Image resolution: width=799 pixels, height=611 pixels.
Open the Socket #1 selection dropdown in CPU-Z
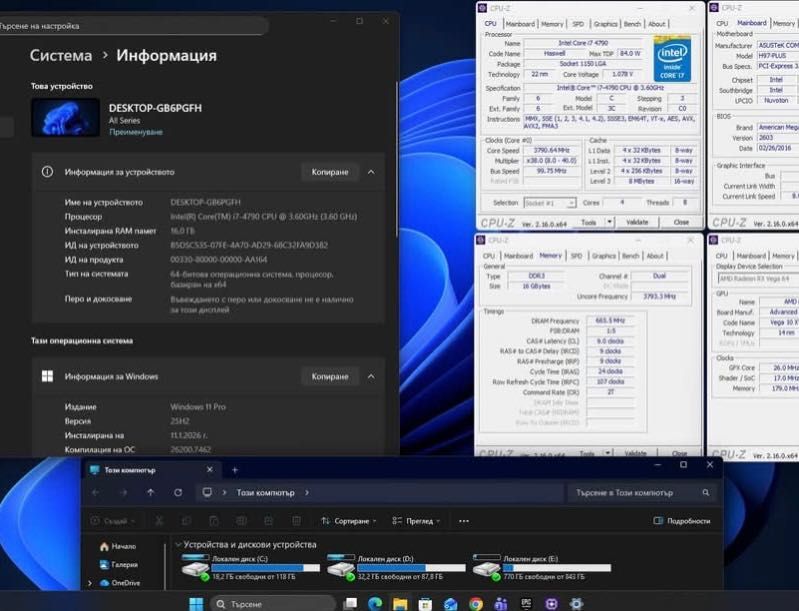click(x=550, y=203)
